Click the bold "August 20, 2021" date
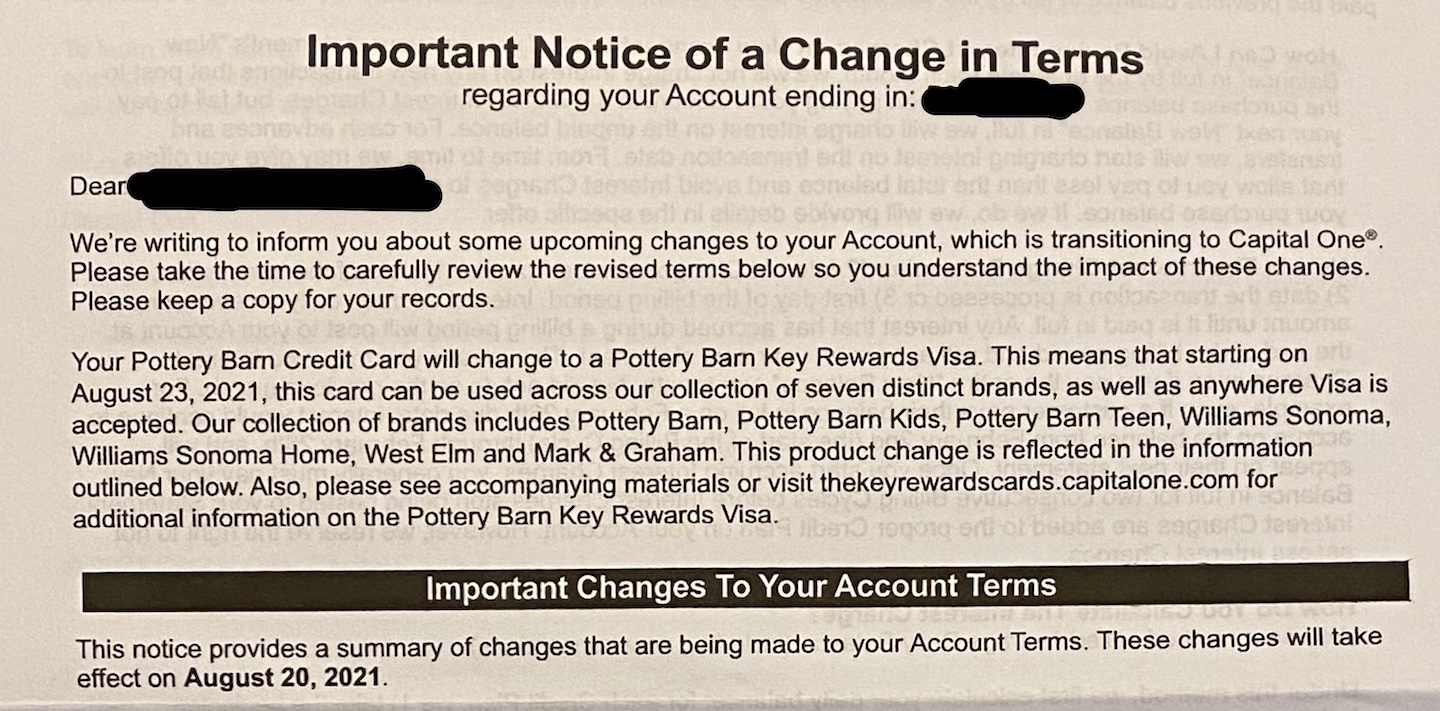1440x711 pixels. [x=282, y=677]
